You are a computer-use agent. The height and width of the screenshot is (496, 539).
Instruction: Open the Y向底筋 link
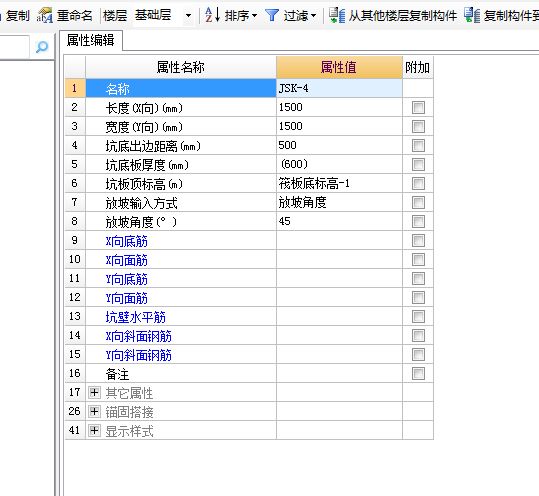point(126,279)
